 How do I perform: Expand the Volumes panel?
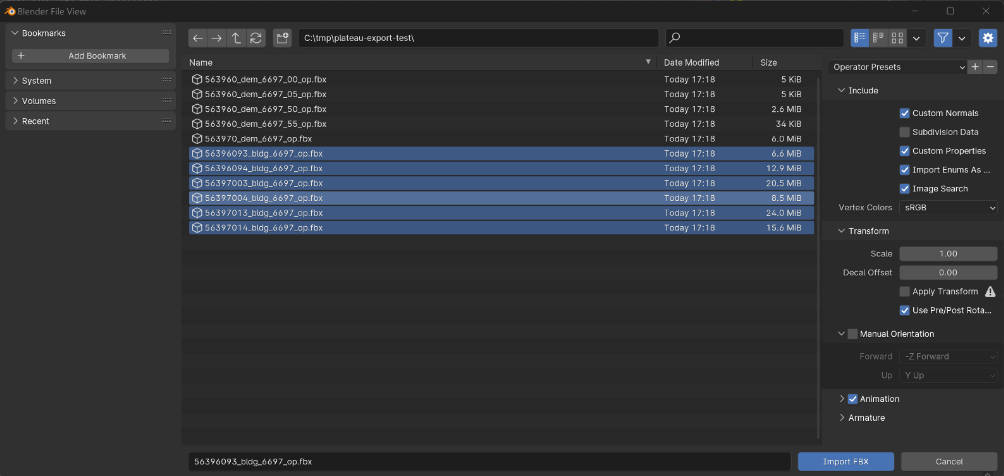click(15, 101)
